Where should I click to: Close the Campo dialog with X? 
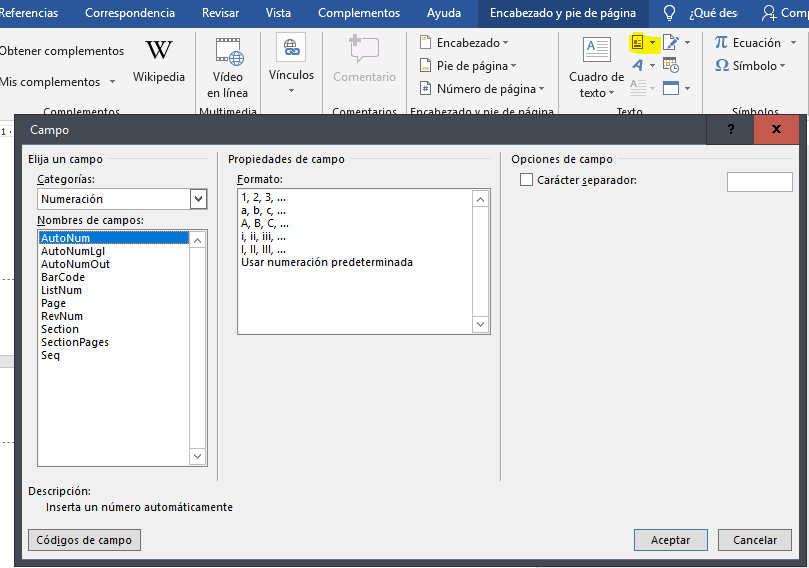tap(776, 129)
